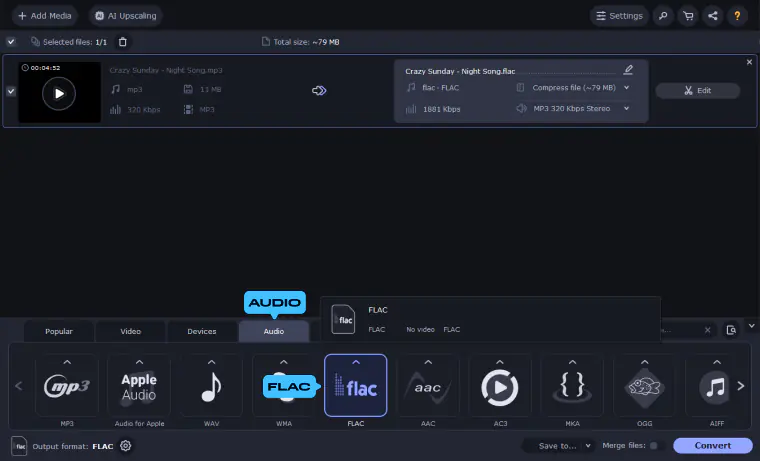Click the flac file icon in preset popup
Screen dimensions: 760x461
pos(343,319)
